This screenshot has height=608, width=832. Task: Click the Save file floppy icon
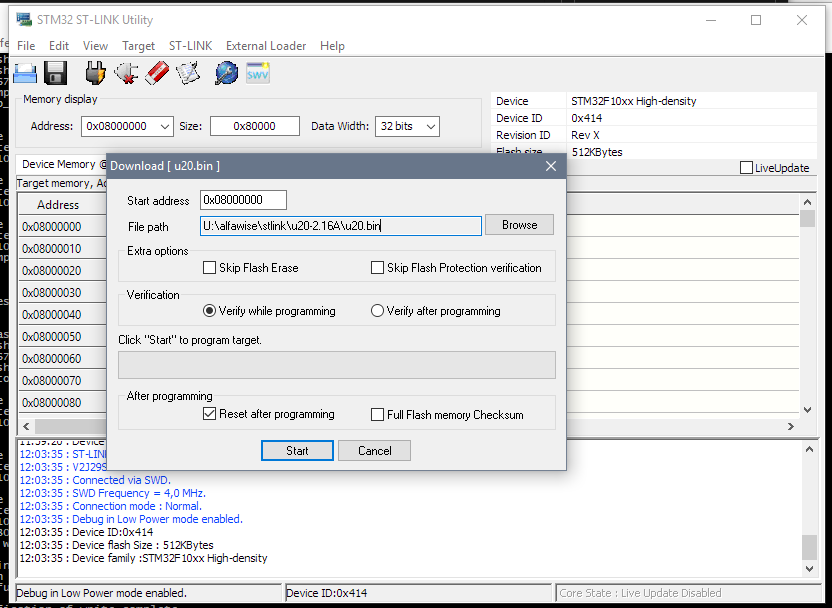(56, 73)
